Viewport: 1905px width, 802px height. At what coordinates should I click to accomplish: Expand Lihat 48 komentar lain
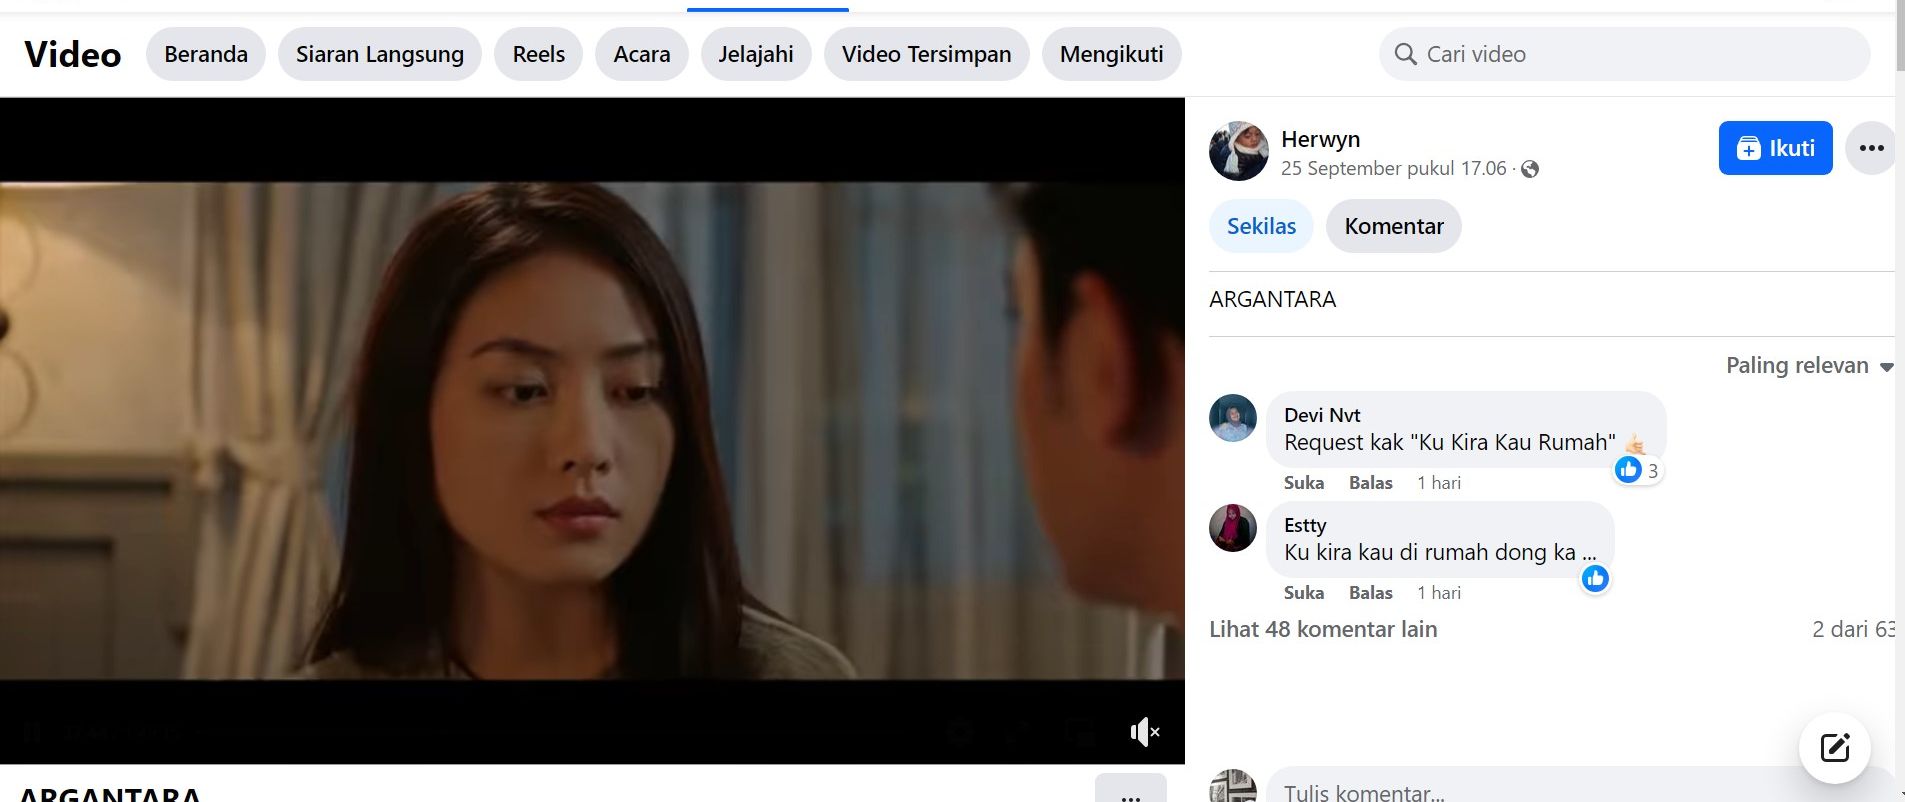tap(1323, 629)
